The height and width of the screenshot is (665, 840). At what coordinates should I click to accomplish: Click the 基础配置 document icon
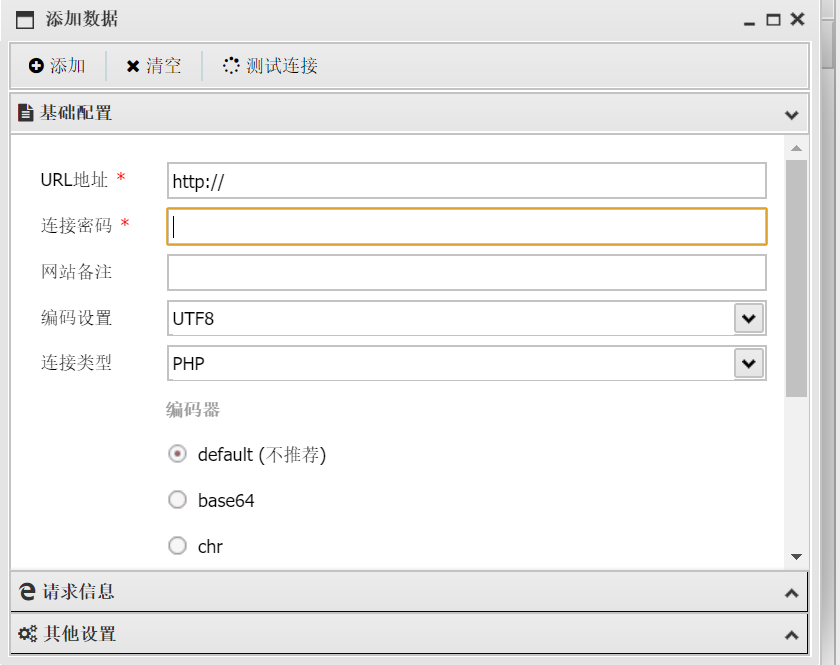pos(26,113)
